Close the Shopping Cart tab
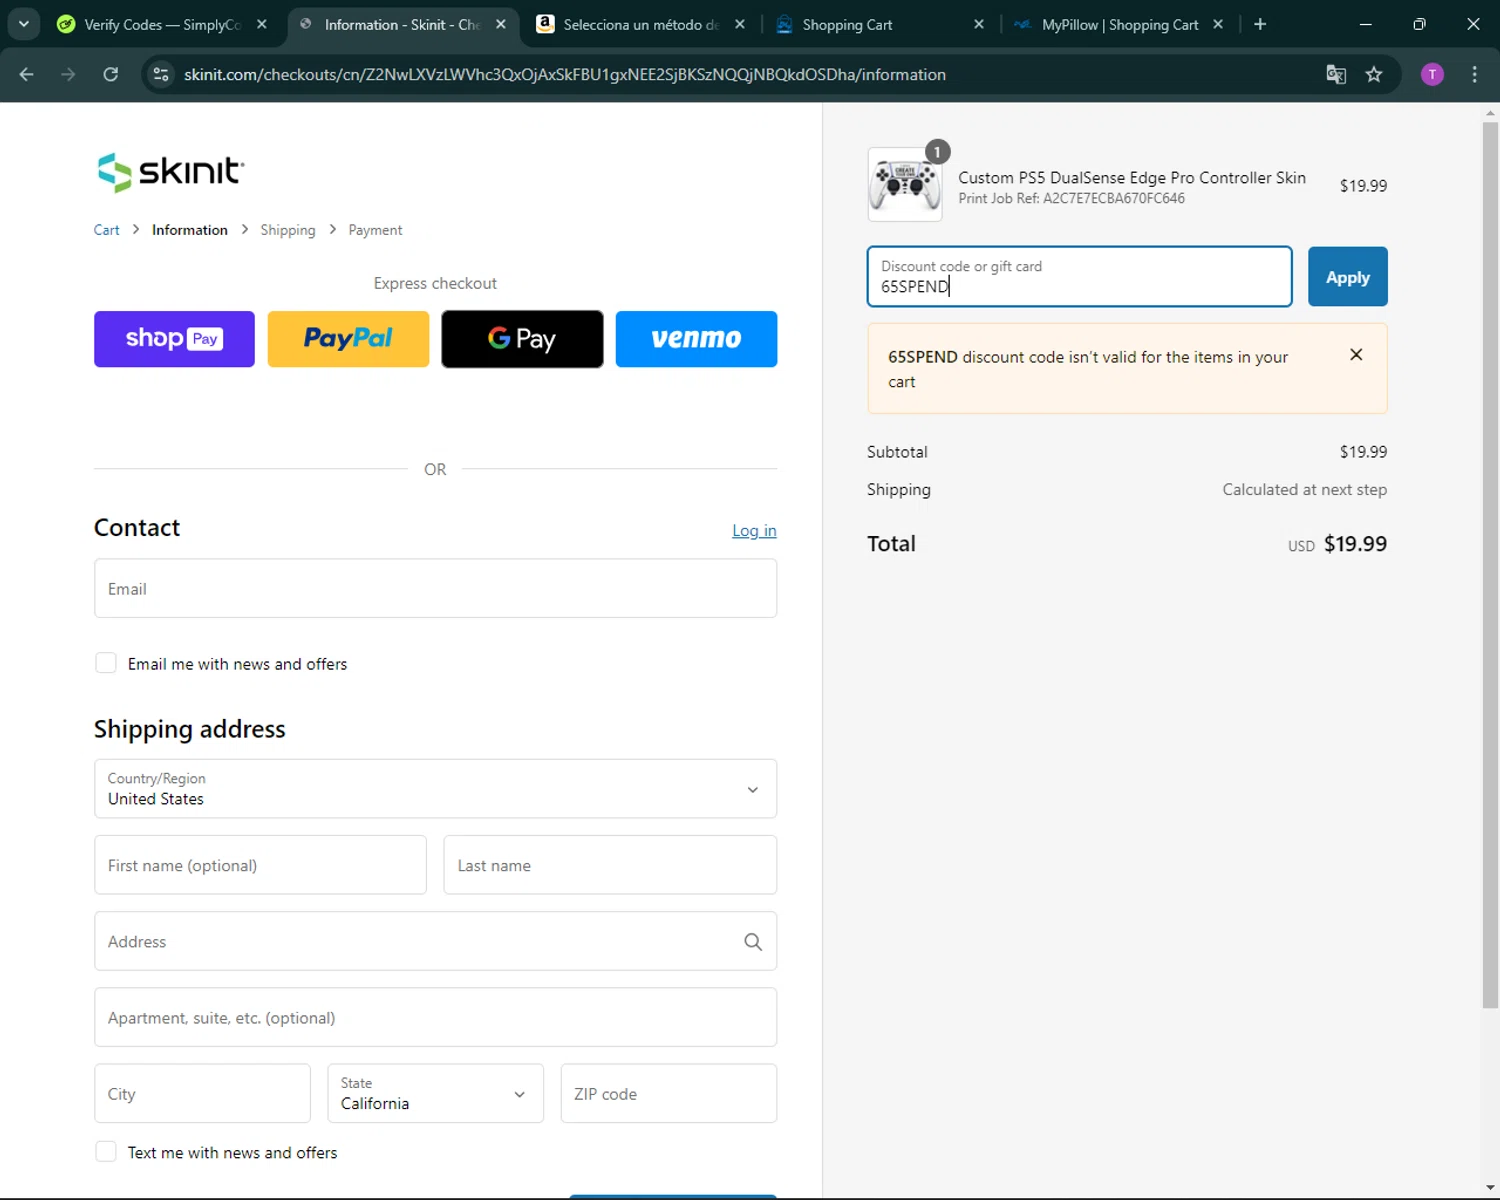 click(979, 24)
